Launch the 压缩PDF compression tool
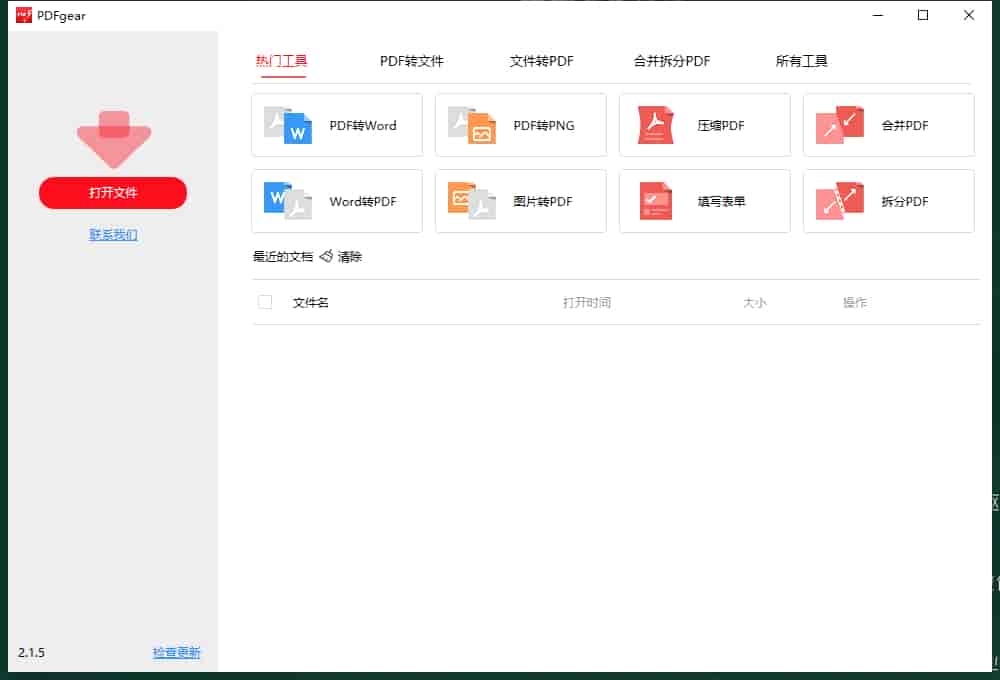The image size is (1000, 680). [704, 124]
